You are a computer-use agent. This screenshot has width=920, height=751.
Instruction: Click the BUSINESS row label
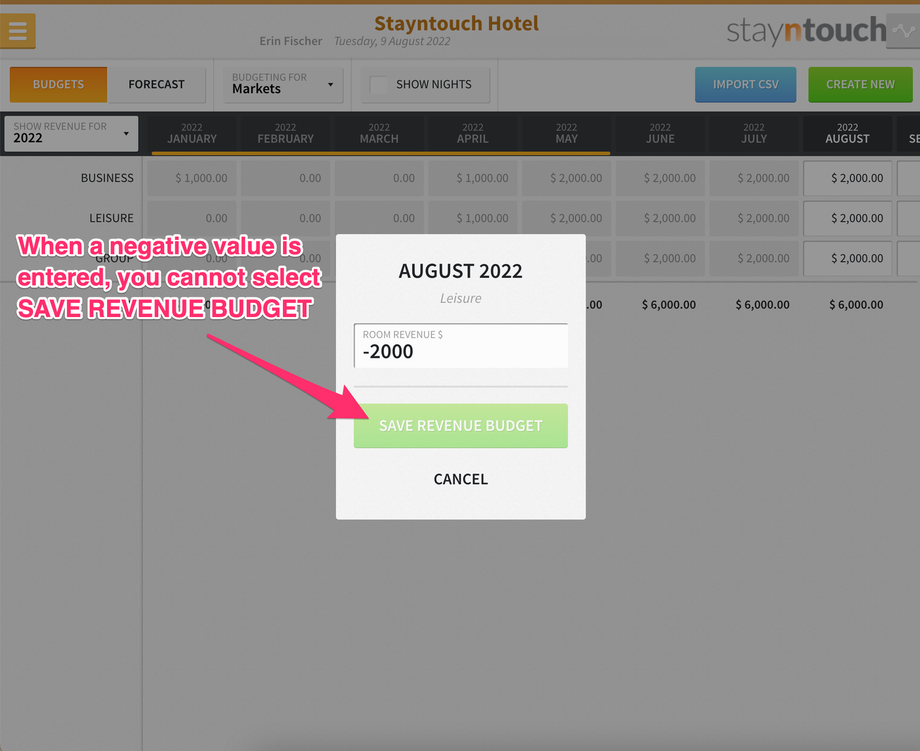[107, 178]
